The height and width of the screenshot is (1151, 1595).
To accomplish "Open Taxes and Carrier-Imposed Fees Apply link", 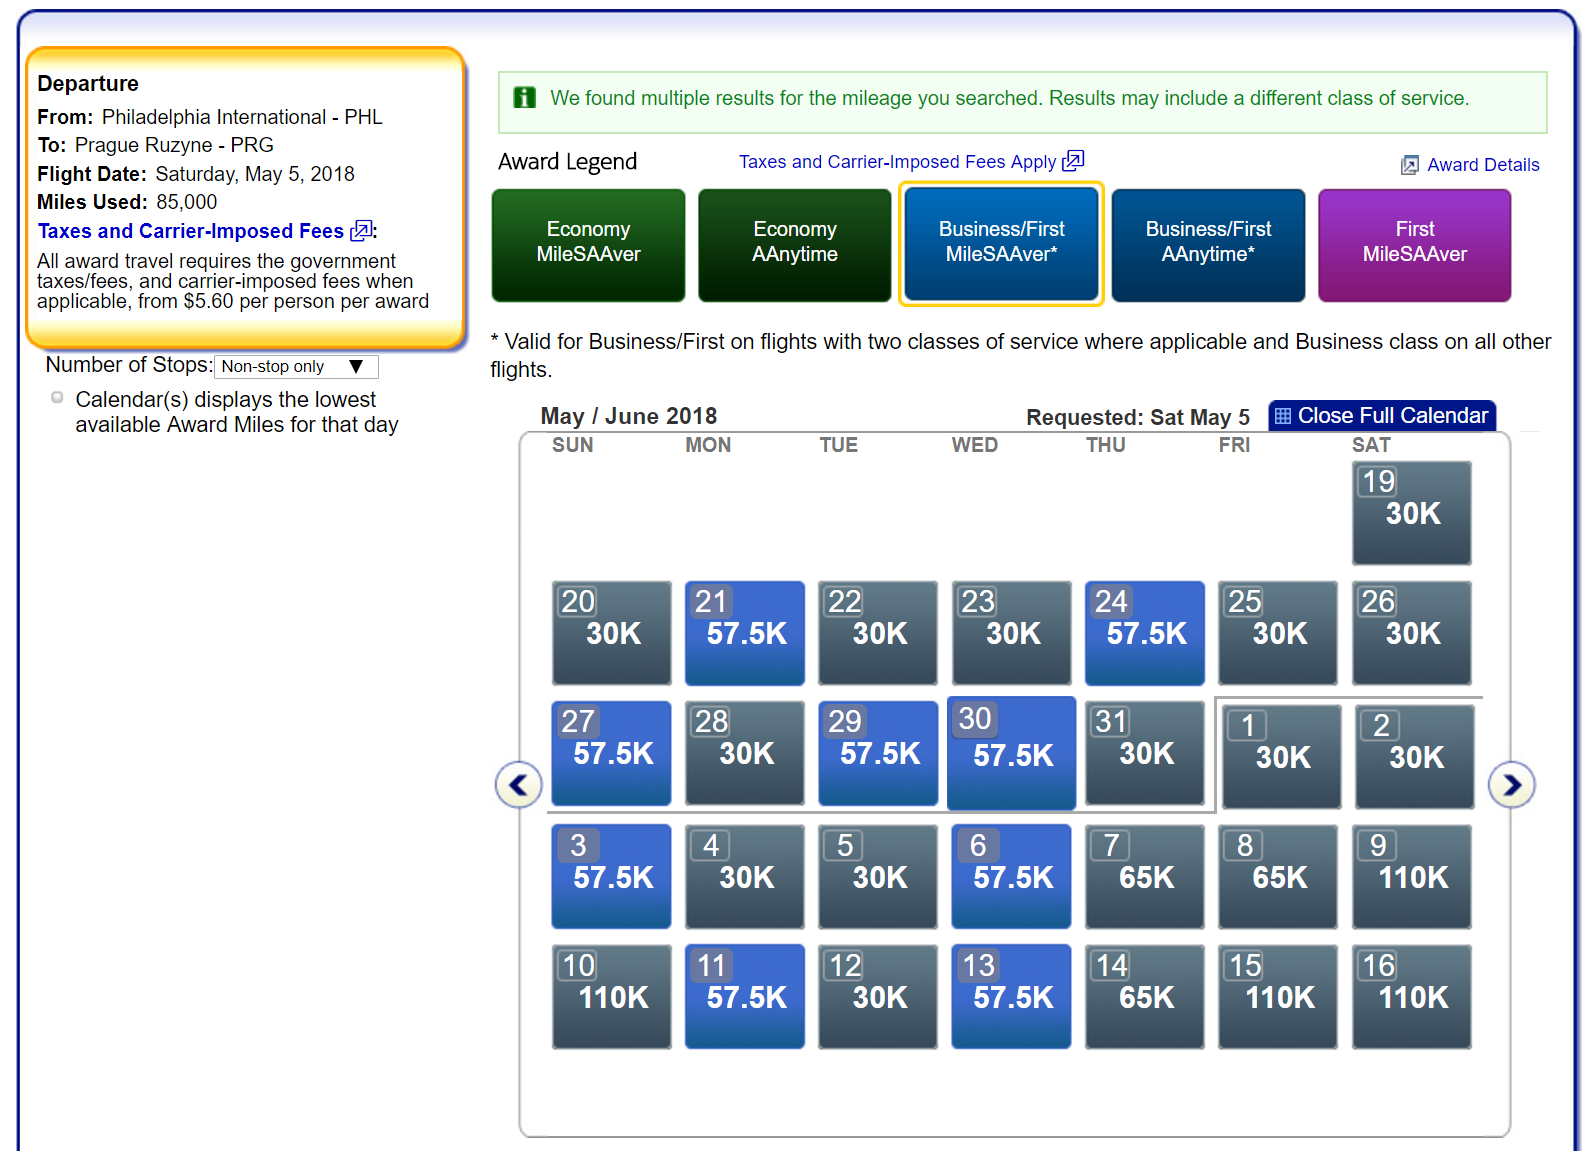I will click(x=897, y=162).
